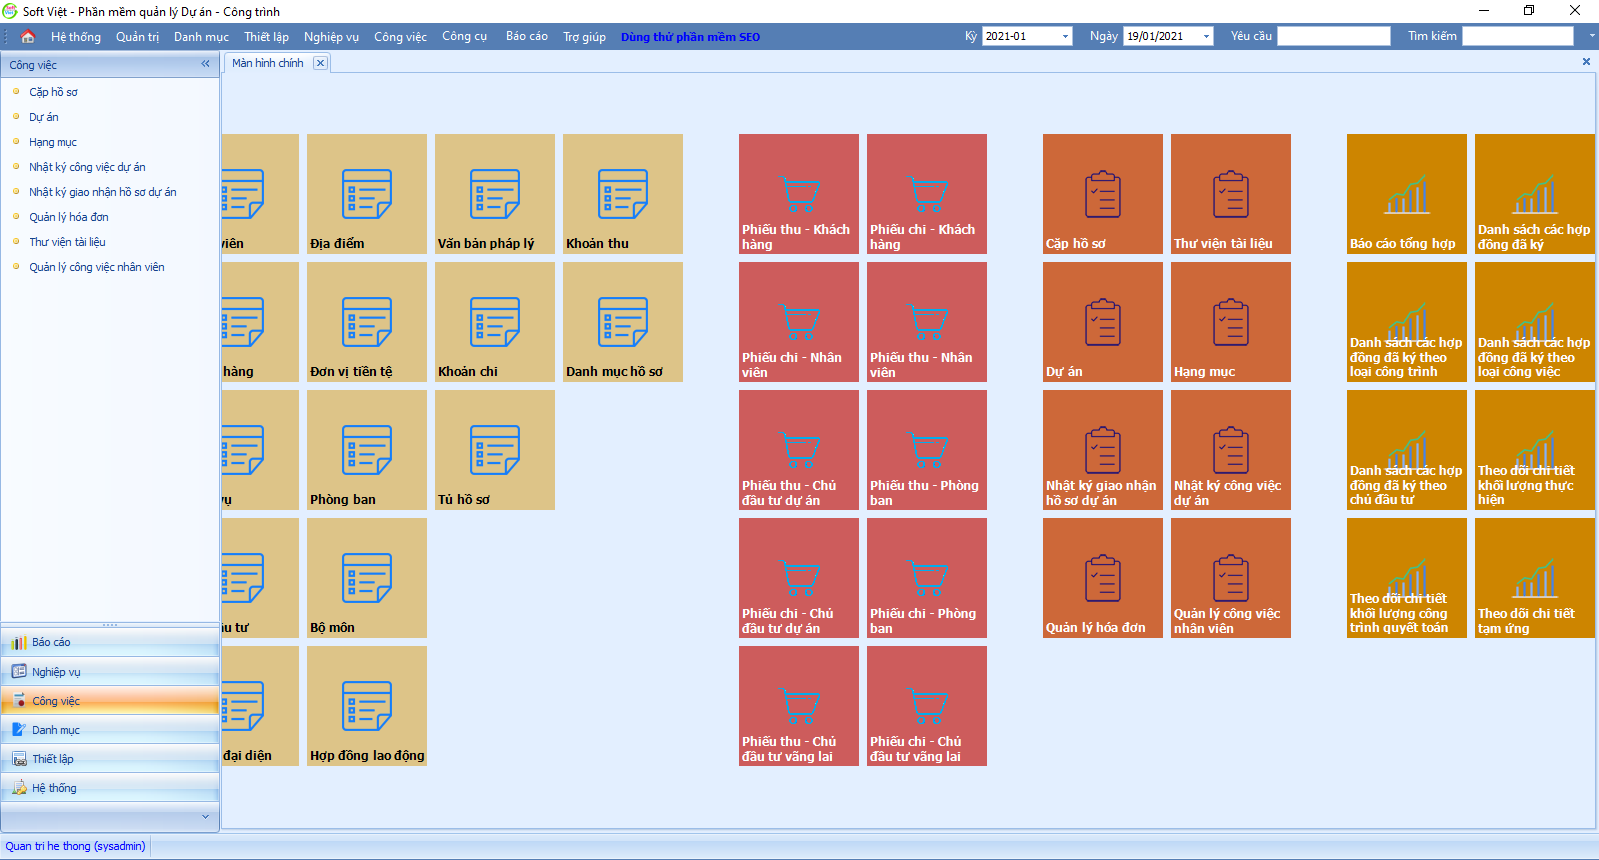Viewport: 1599px width, 860px height.
Task: Open the orange Cặp hồ sơ tile
Action: [1103, 194]
